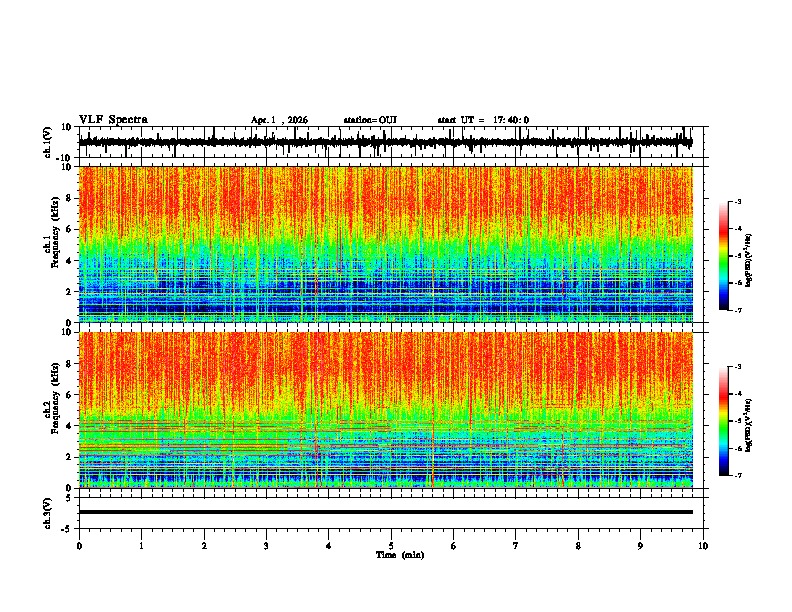Click the ch.1 frequency axis "2" tick label
This screenshot has height=612, width=792.
tap(69, 291)
